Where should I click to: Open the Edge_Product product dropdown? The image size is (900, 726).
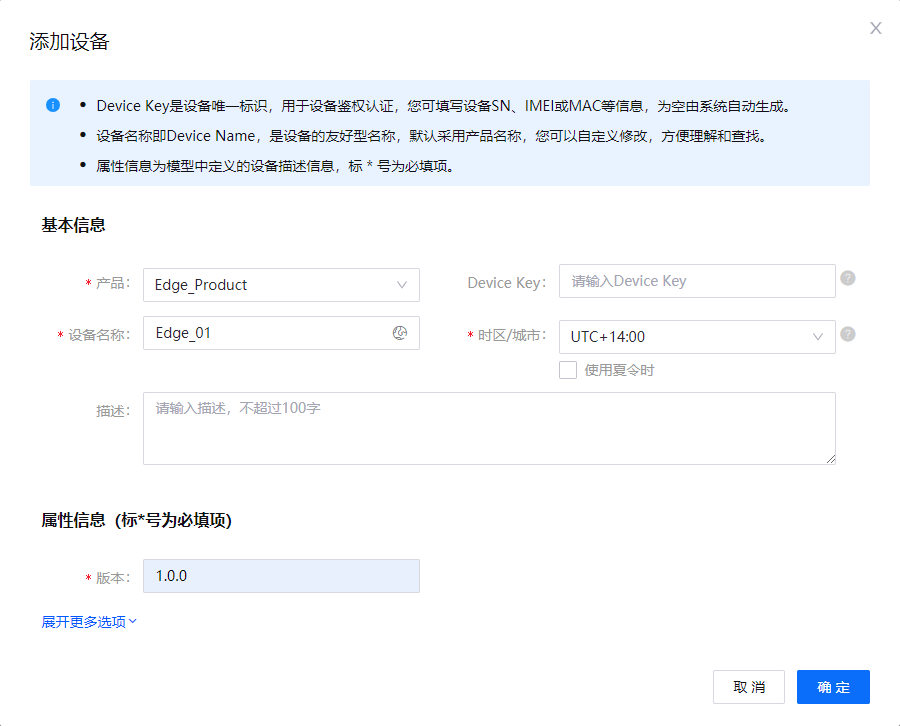[270, 285]
